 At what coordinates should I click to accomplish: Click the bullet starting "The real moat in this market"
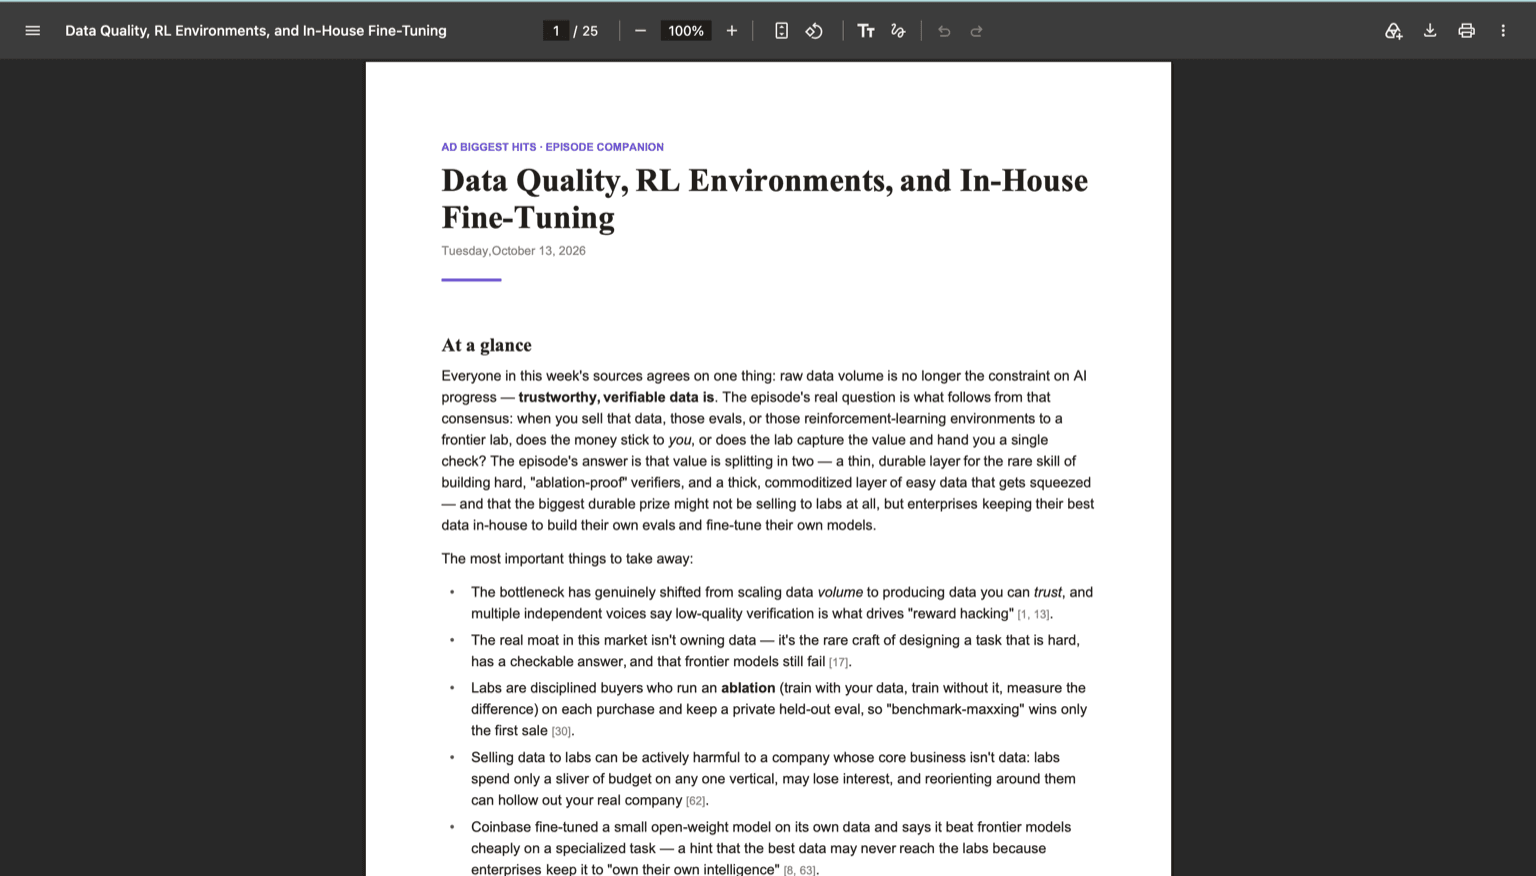tap(776, 651)
